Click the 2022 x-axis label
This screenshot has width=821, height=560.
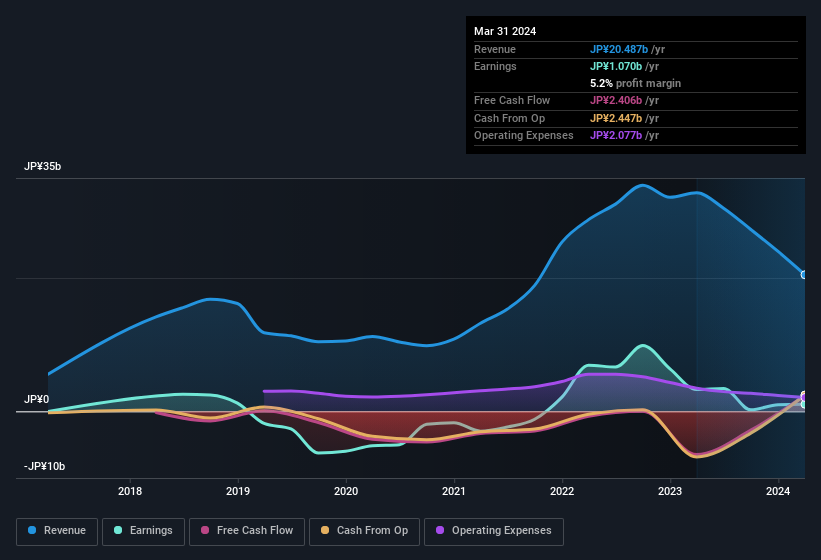click(x=562, y=491)
